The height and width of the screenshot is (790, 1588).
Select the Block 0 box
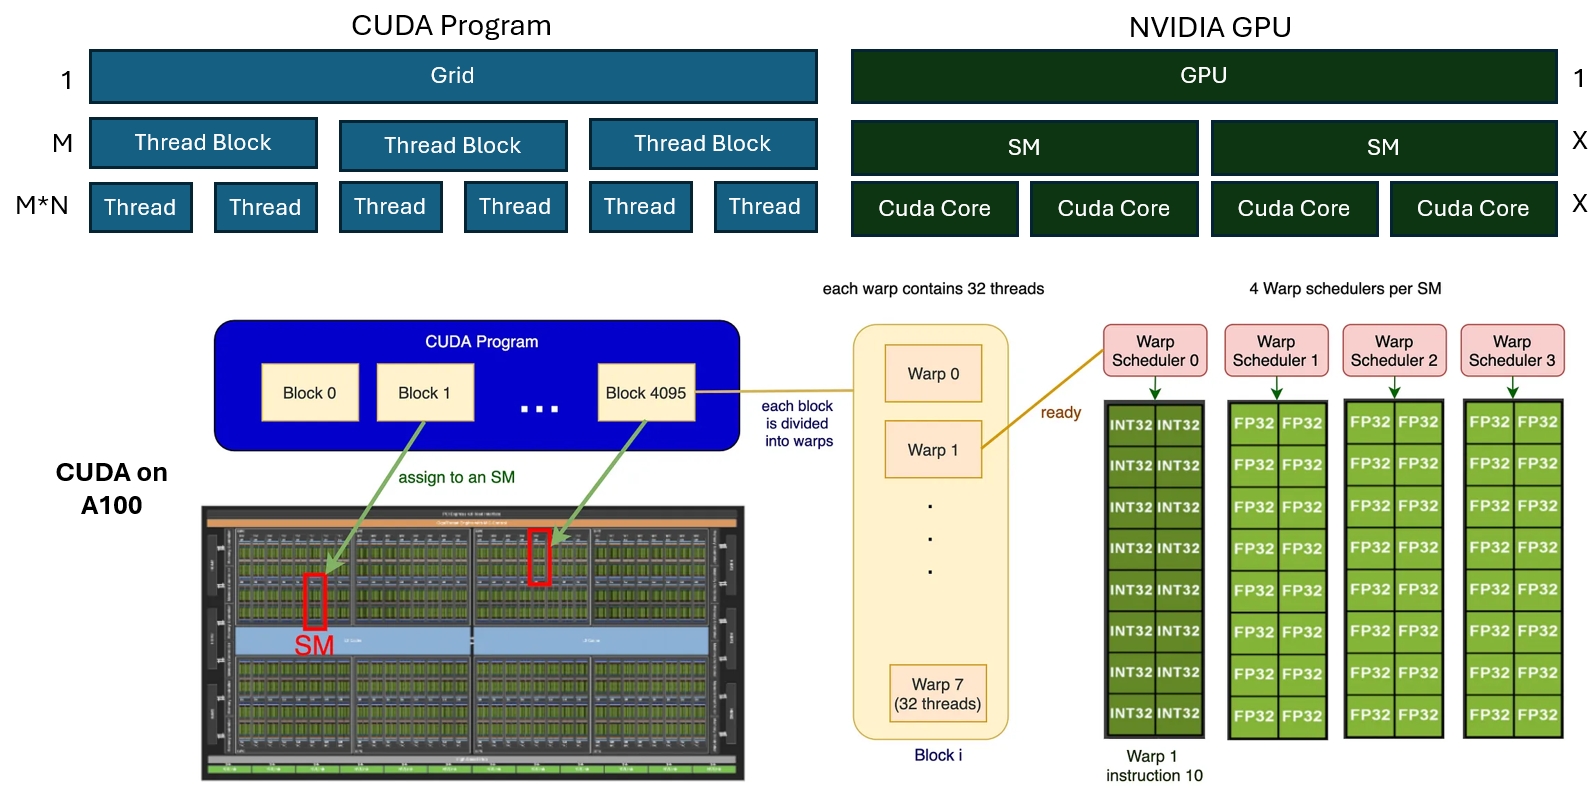click(x=309, y=393)
